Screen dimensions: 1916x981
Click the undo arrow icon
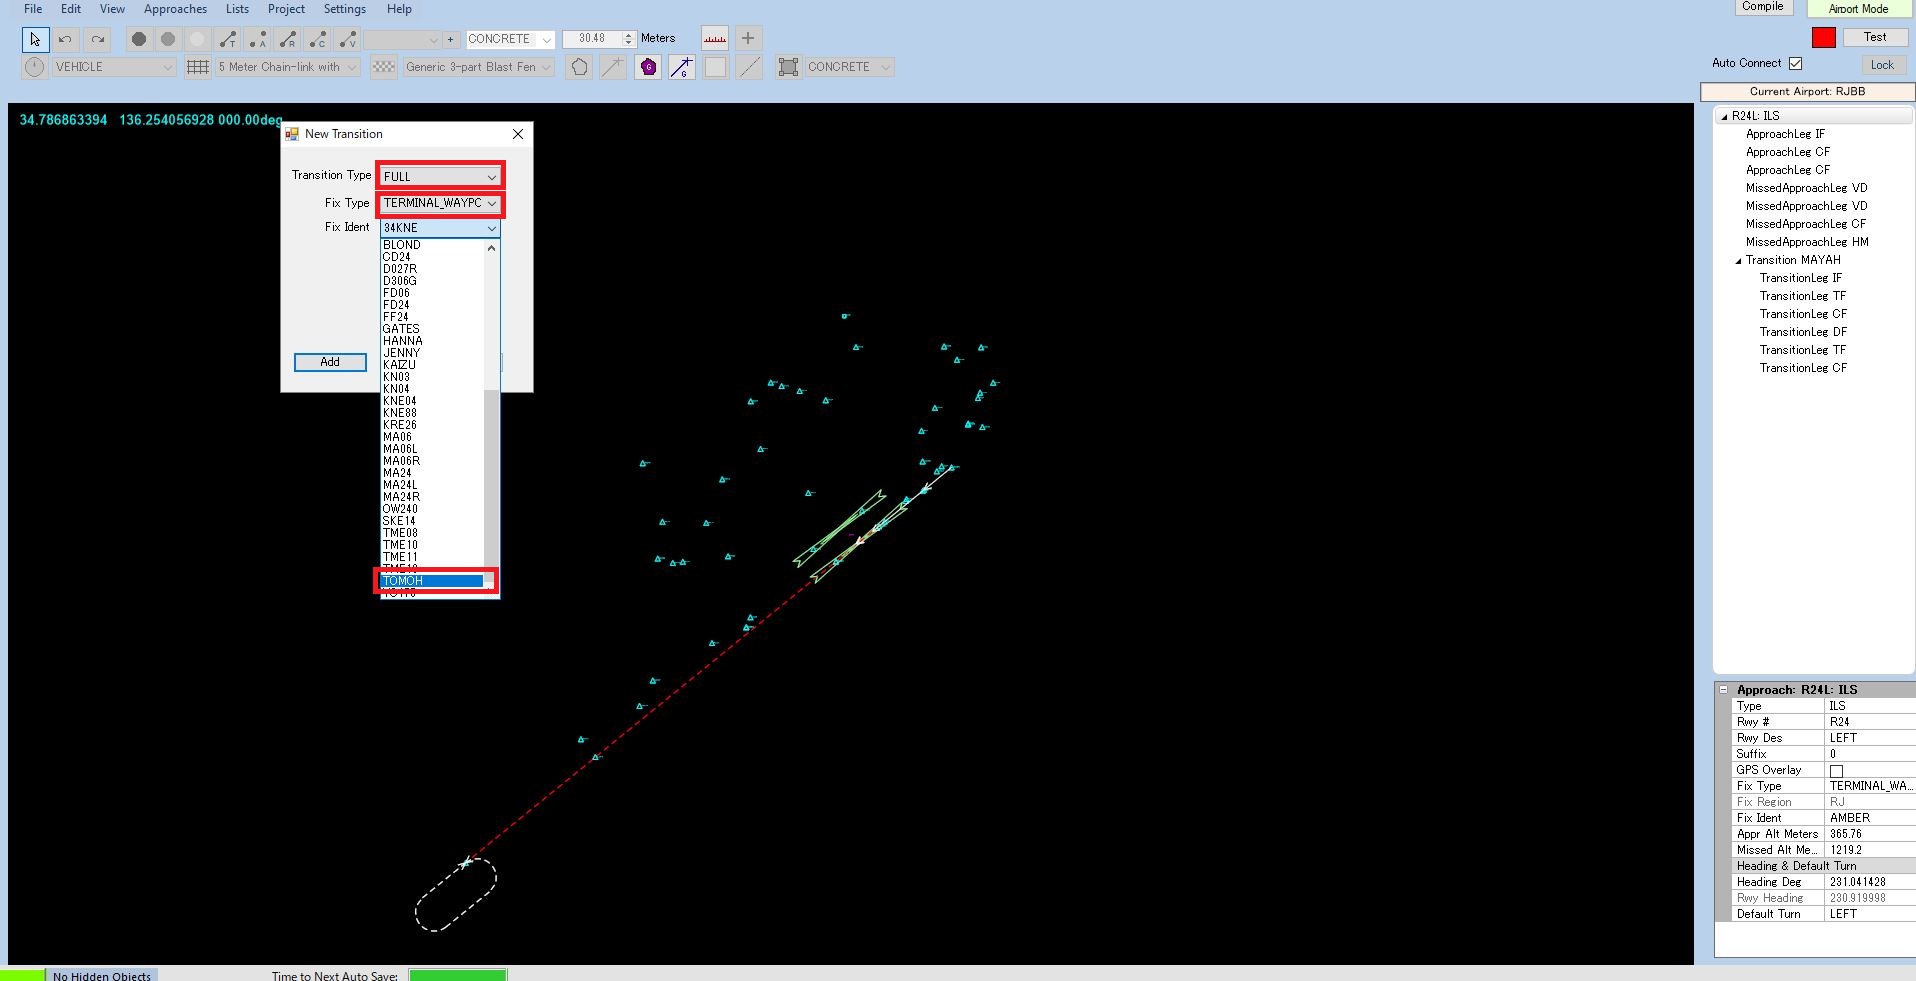pos(65,39)
